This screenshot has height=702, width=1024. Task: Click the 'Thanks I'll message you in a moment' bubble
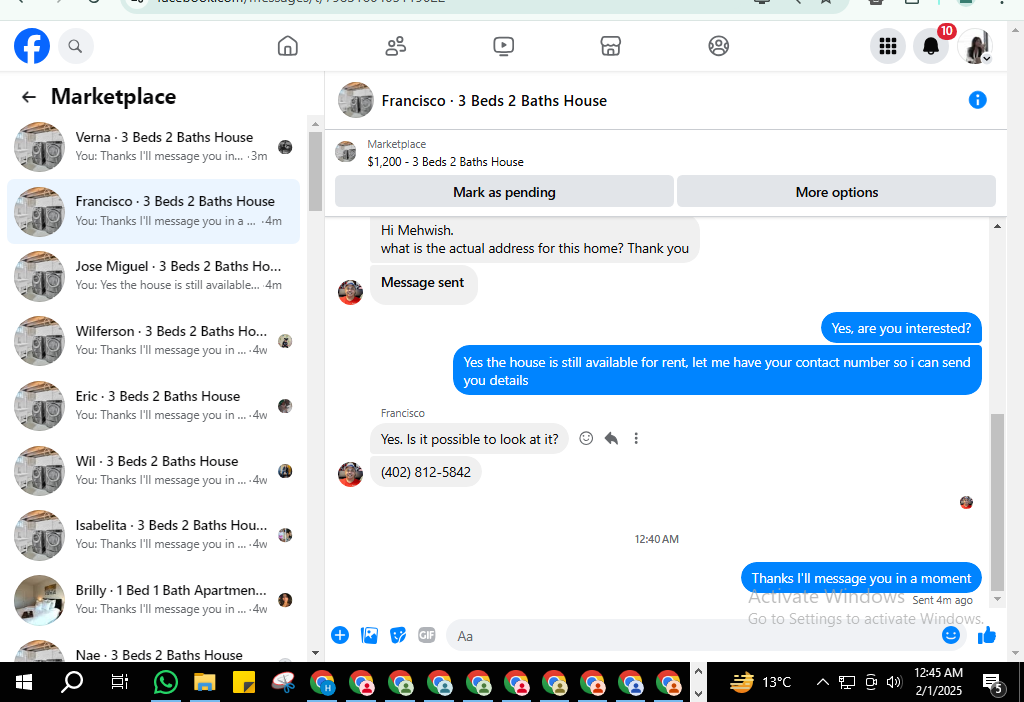861,578
